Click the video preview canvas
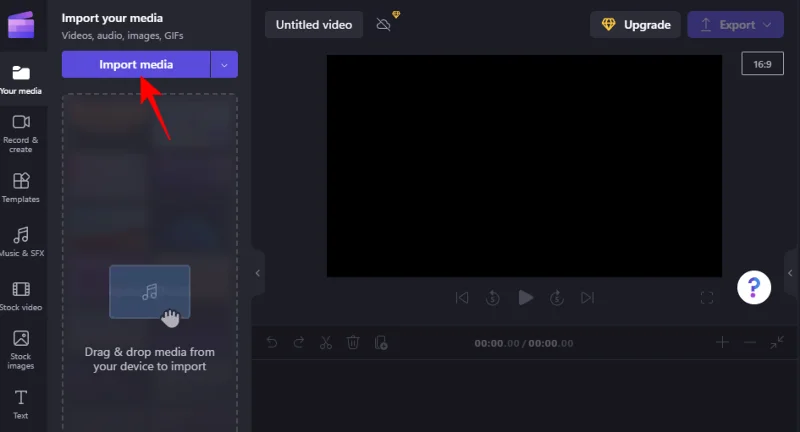800x432 pixels. tap(524, 166)
